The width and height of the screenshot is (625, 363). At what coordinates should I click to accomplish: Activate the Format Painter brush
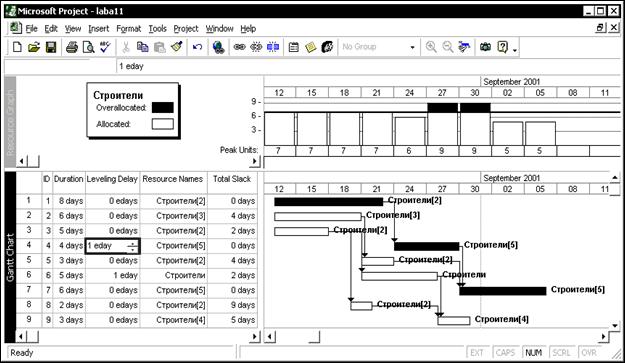click(177, 47)
